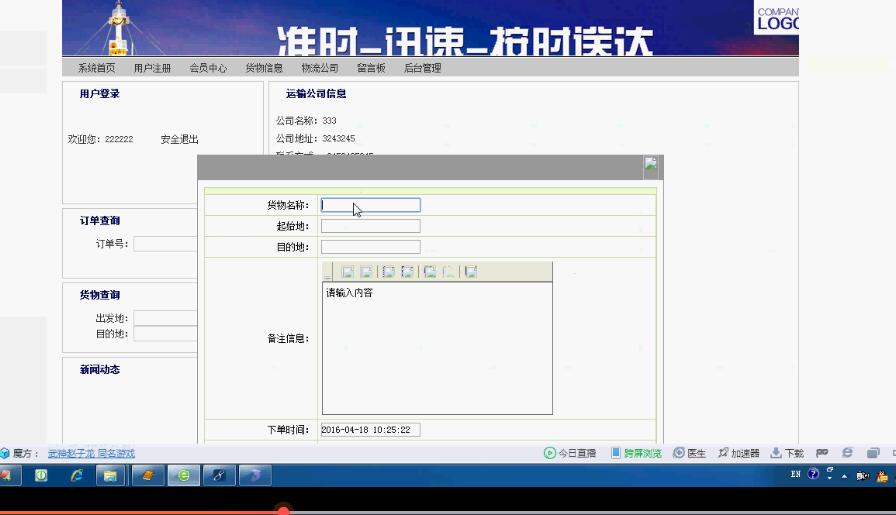Click the glasses-like icon after 下载
This screenshot has width=896, height=515.
click(x=822, y=453)
